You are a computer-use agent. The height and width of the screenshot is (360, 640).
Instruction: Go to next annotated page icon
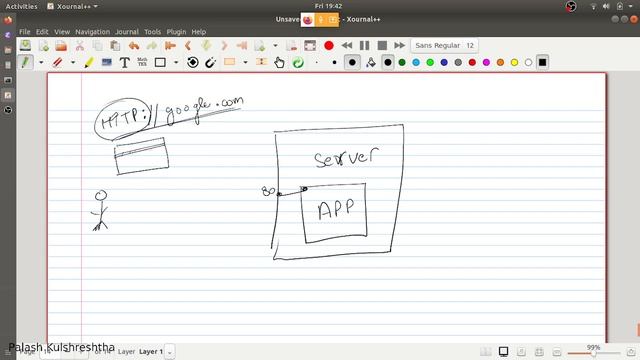coord(206,45)
